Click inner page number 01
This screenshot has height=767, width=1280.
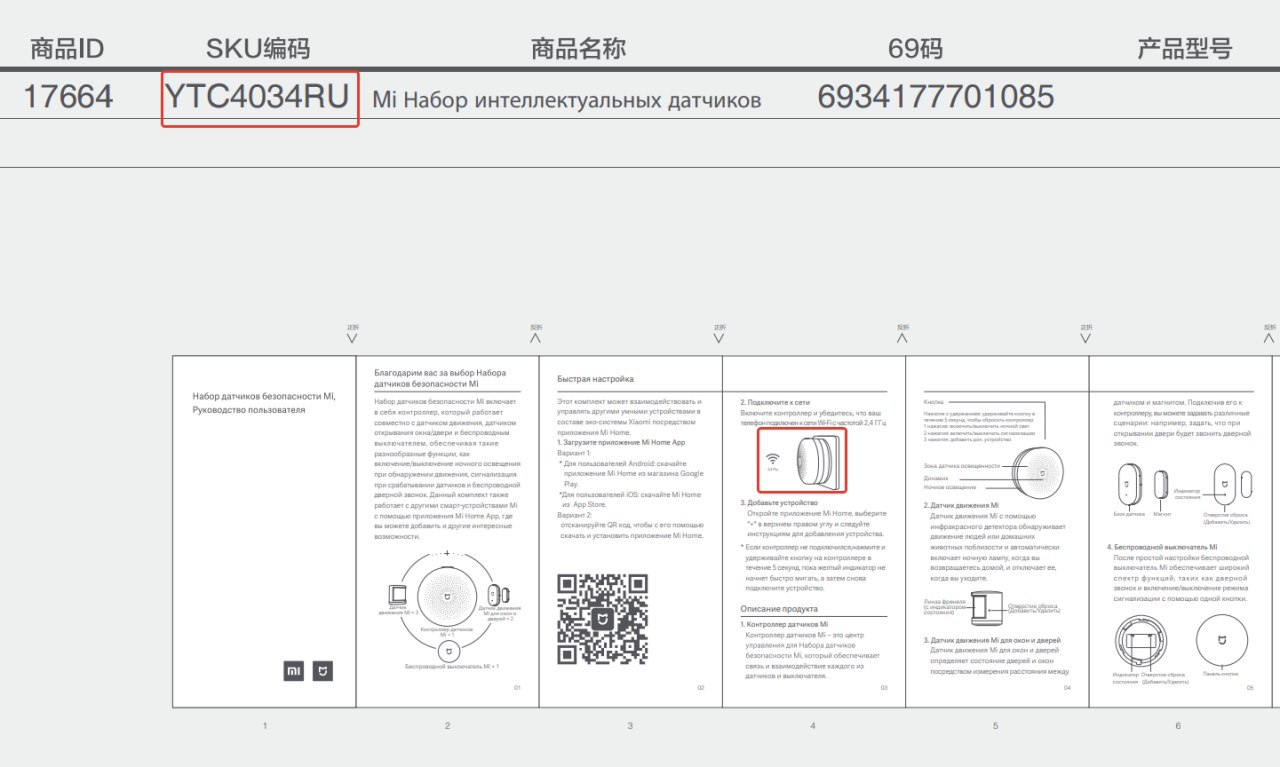(x=517, y=687)
